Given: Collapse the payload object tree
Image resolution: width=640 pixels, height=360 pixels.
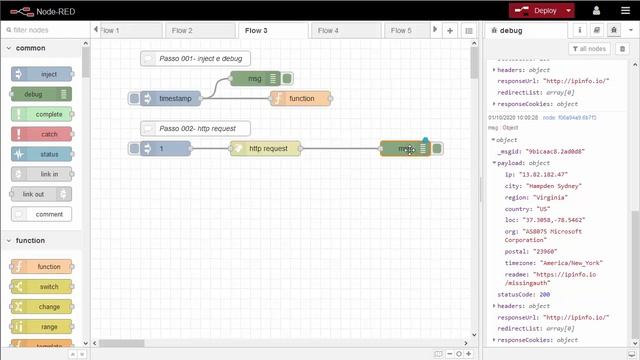Looking at the screenshot, I should coord(494,163).
